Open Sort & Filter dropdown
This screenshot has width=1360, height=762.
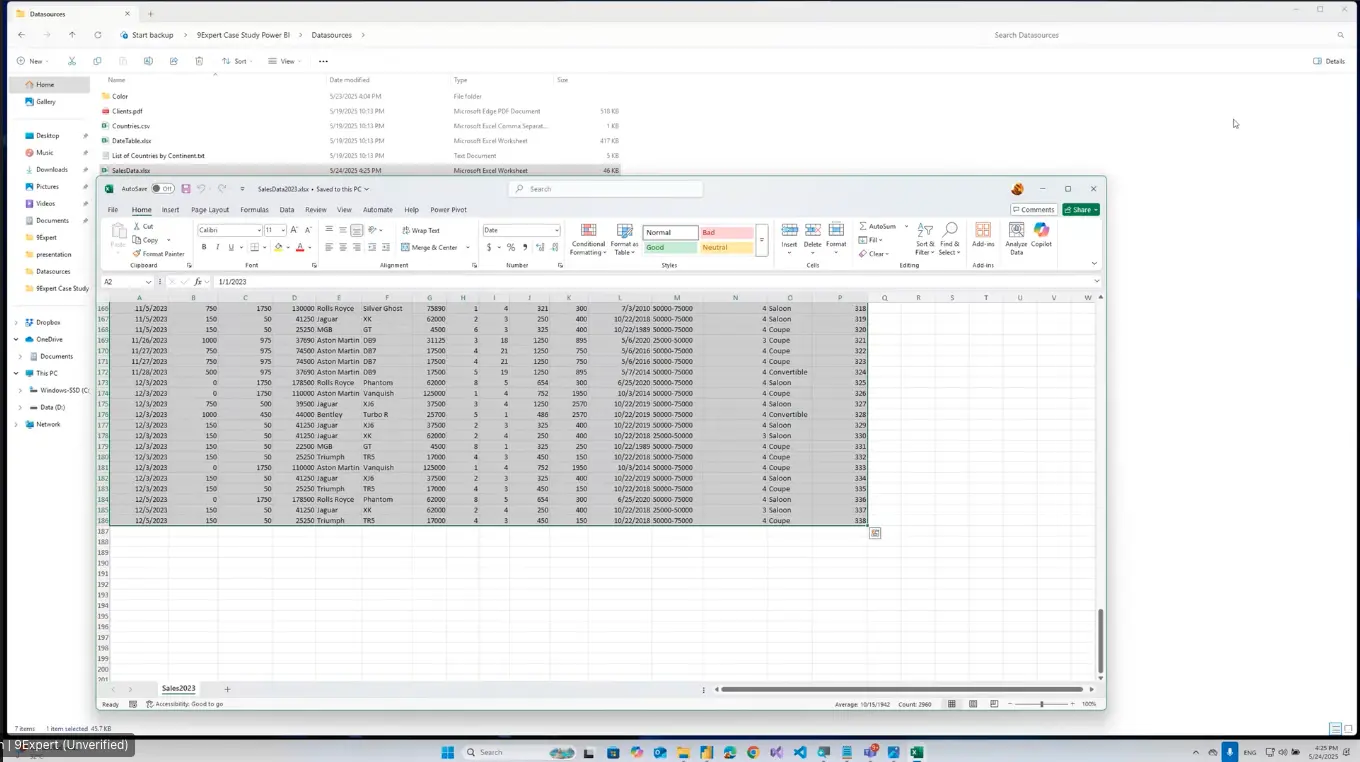[x=925, y=240]
